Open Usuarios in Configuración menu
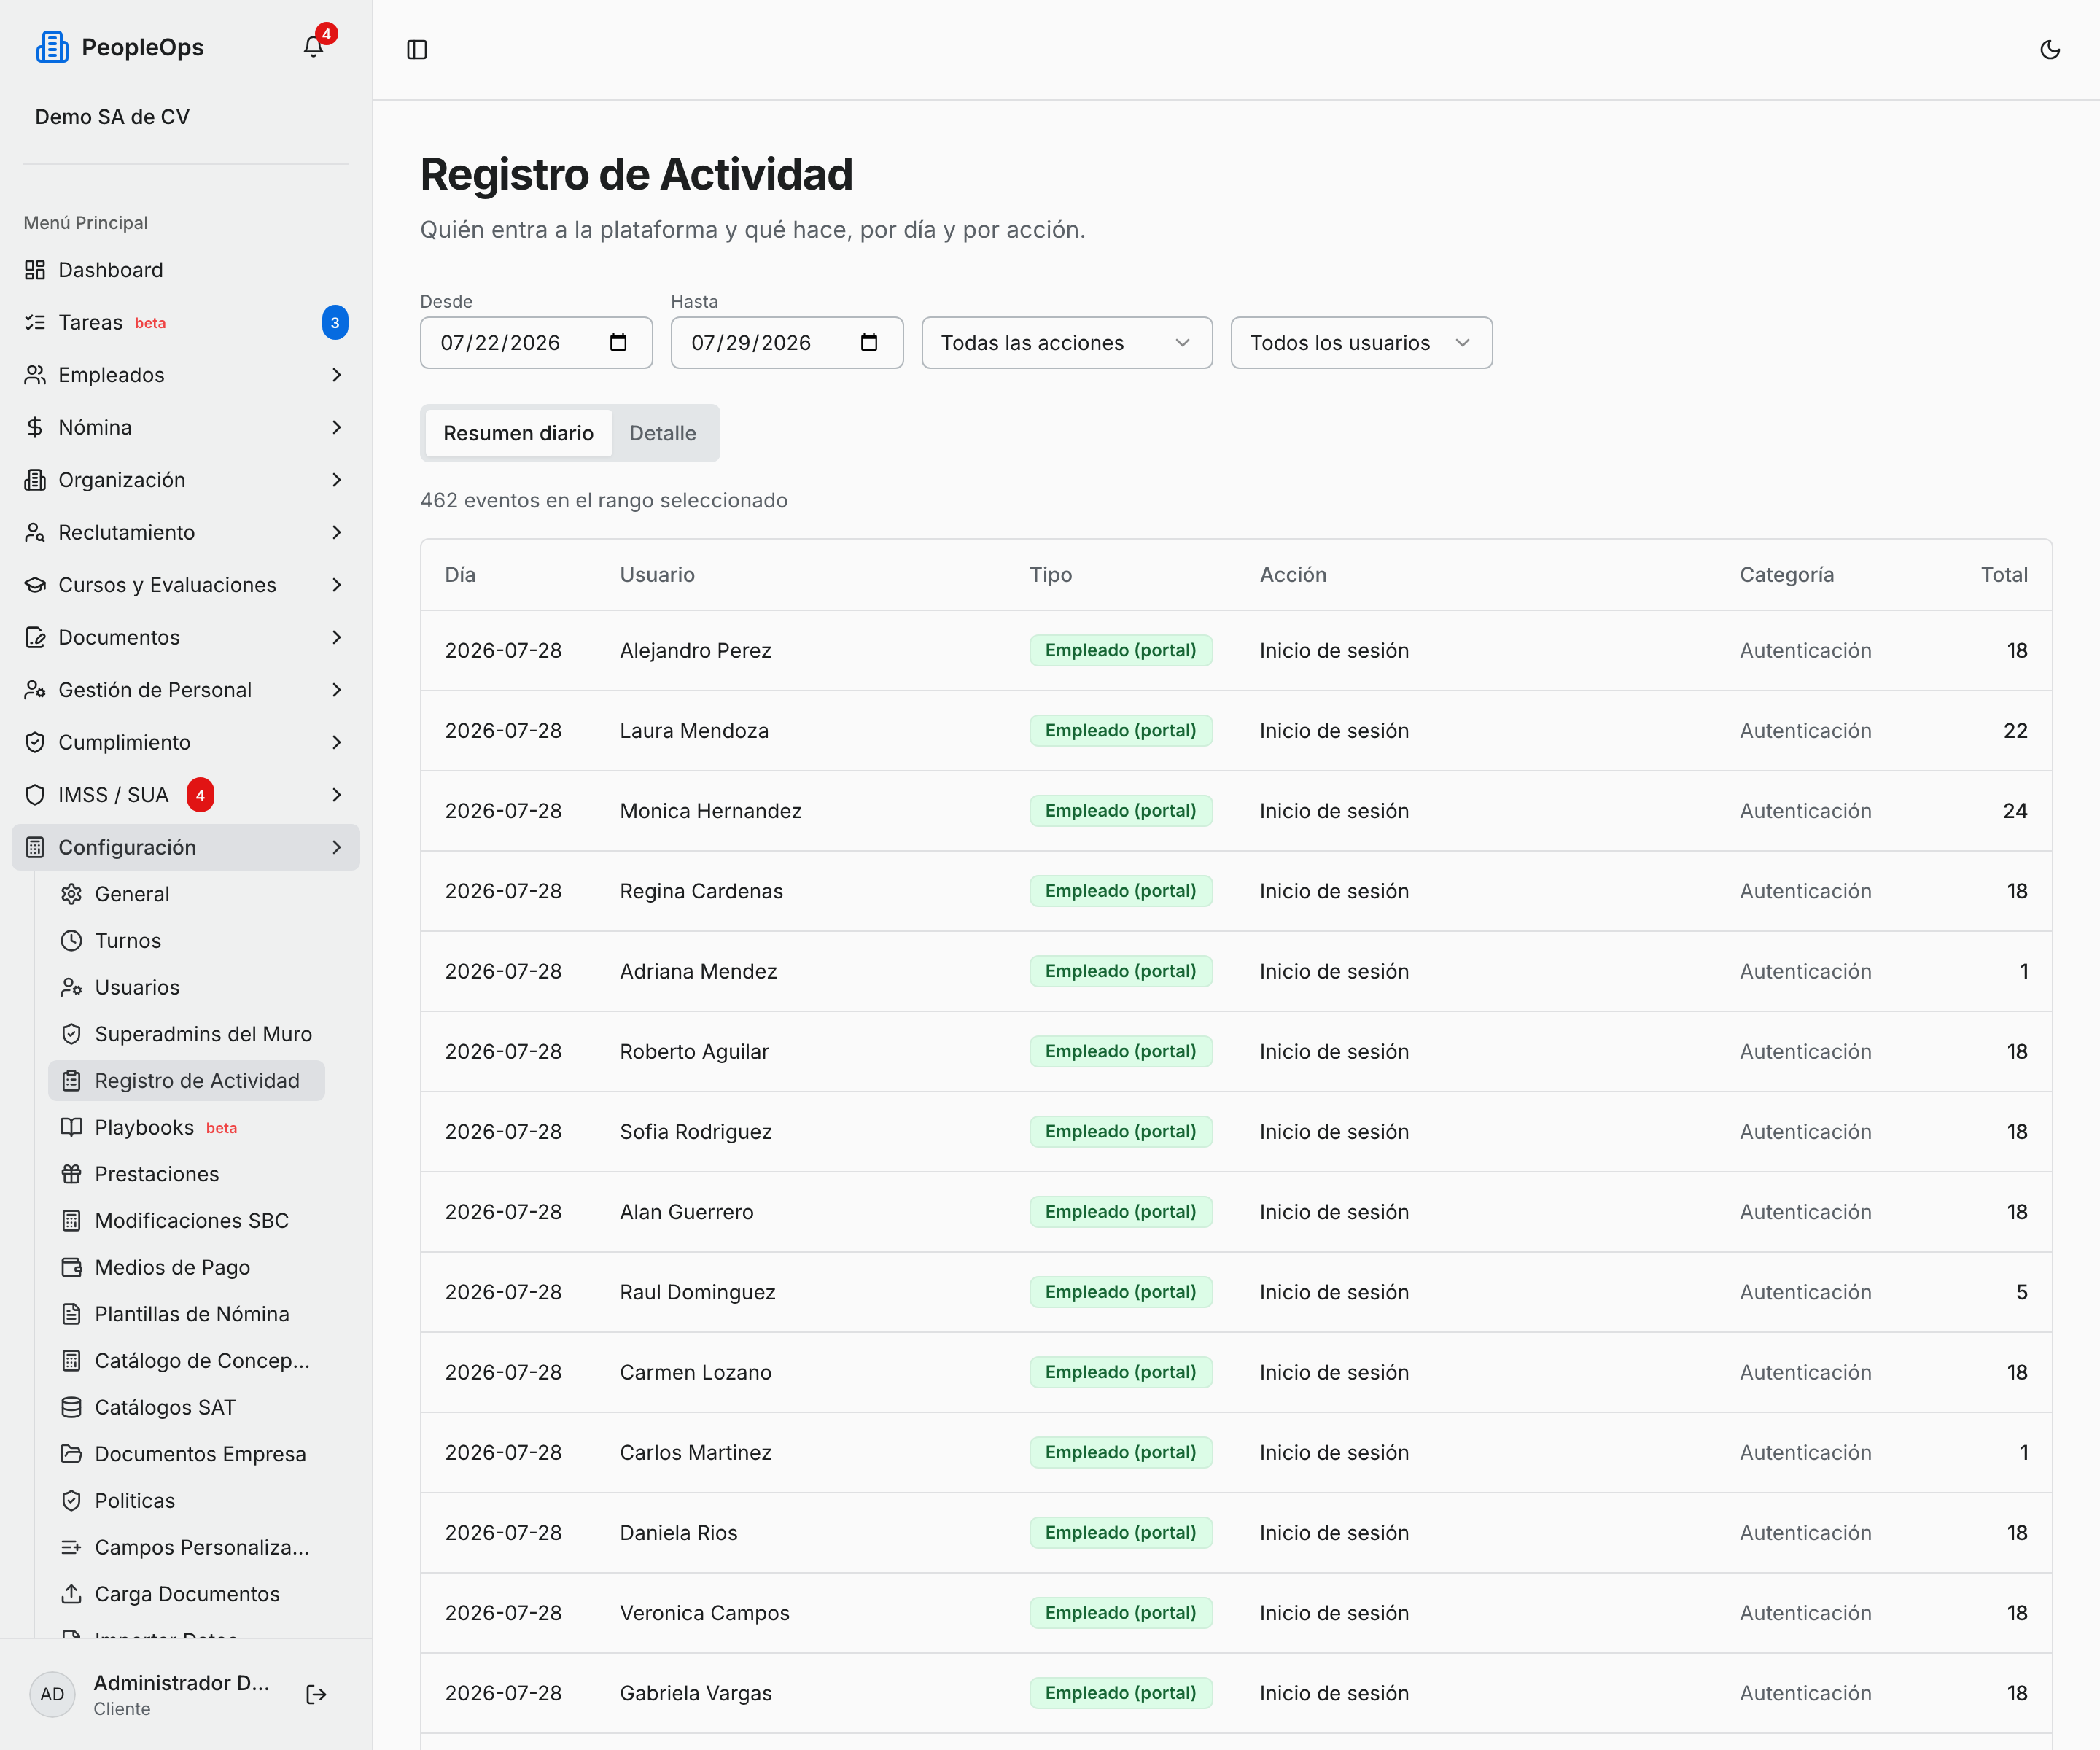The width and height of the screenshot is (2100, 1750). pyautogui.click(x=186, y=988)
